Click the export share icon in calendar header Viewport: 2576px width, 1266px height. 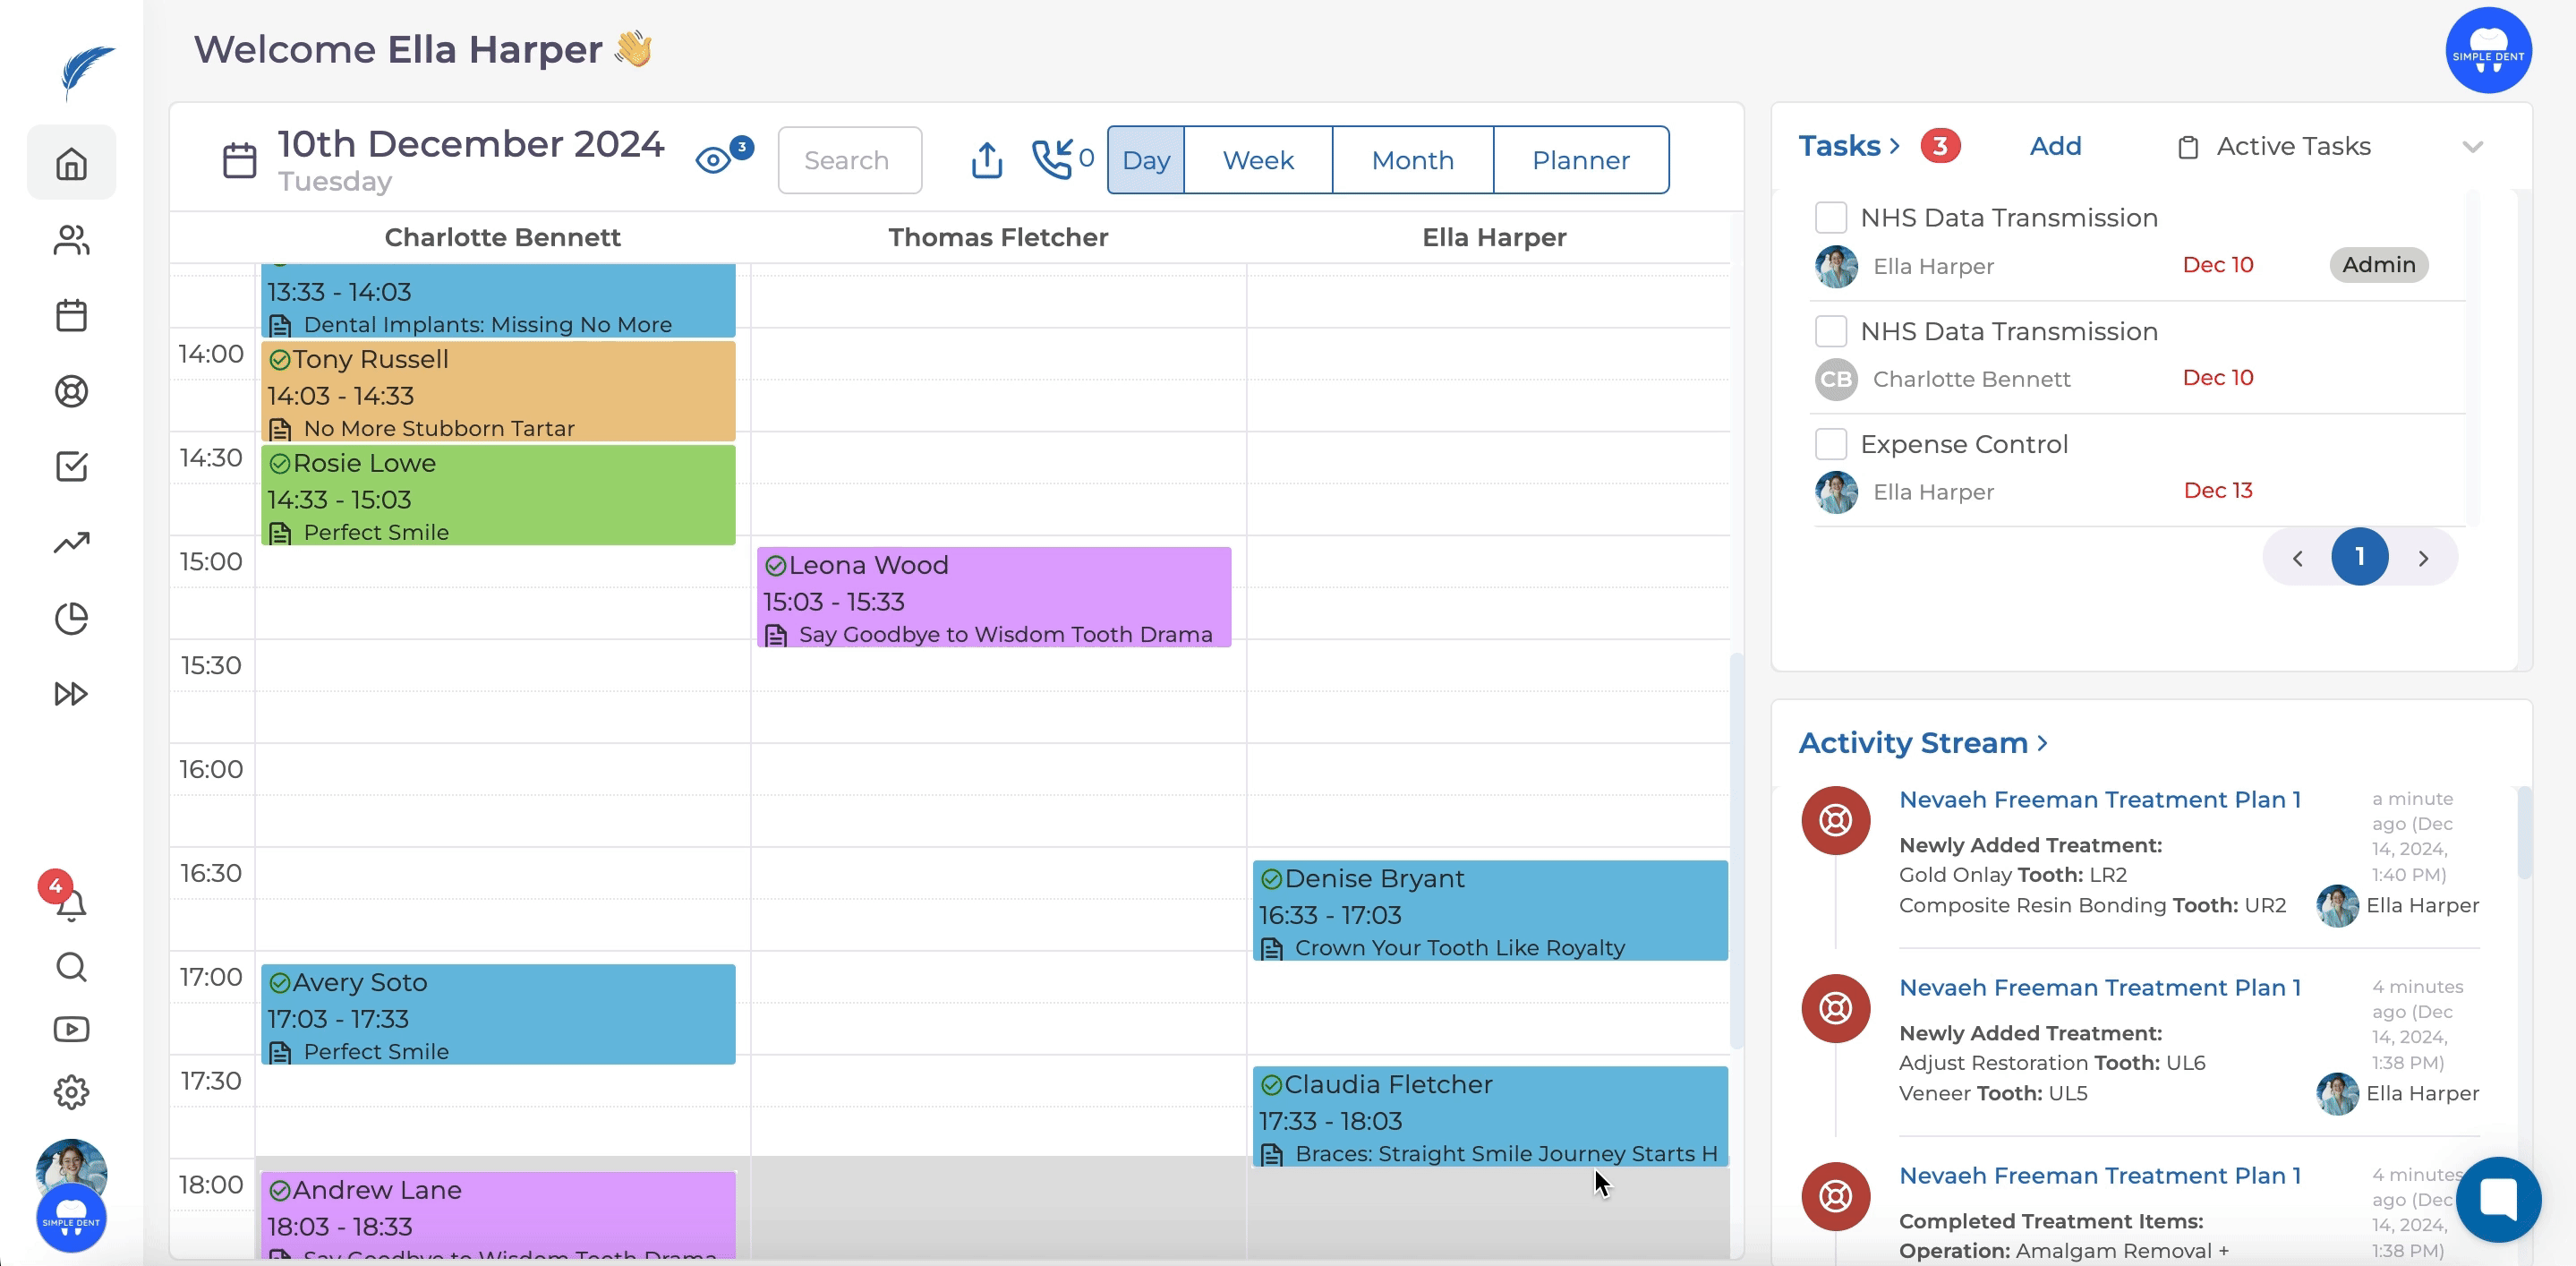(986, 160)
